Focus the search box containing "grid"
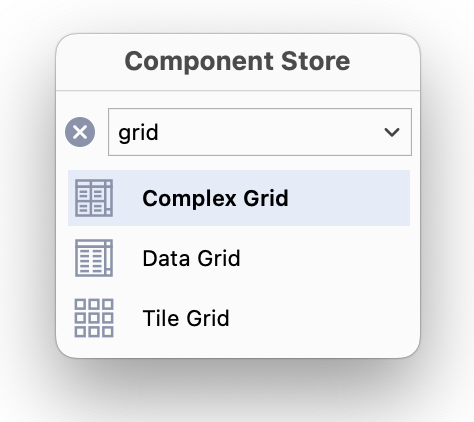This screenshot has width=474, height=422. tap(260, 132)
